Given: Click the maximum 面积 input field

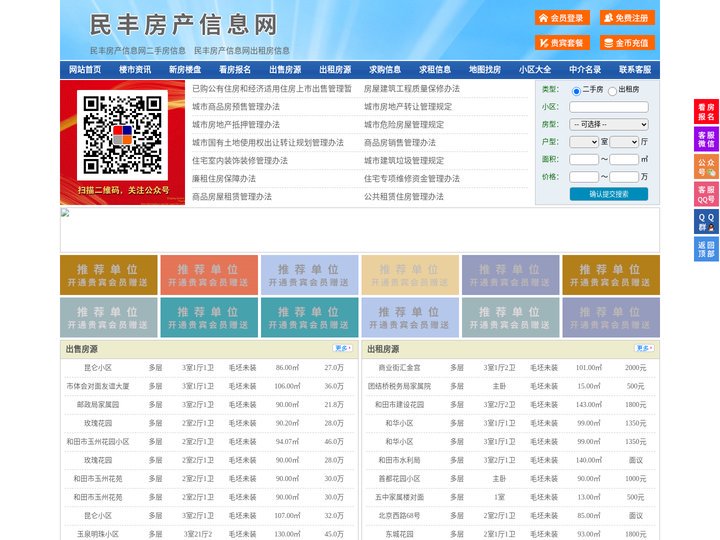Looking at the screenshot, I should (x=624, y=159).
